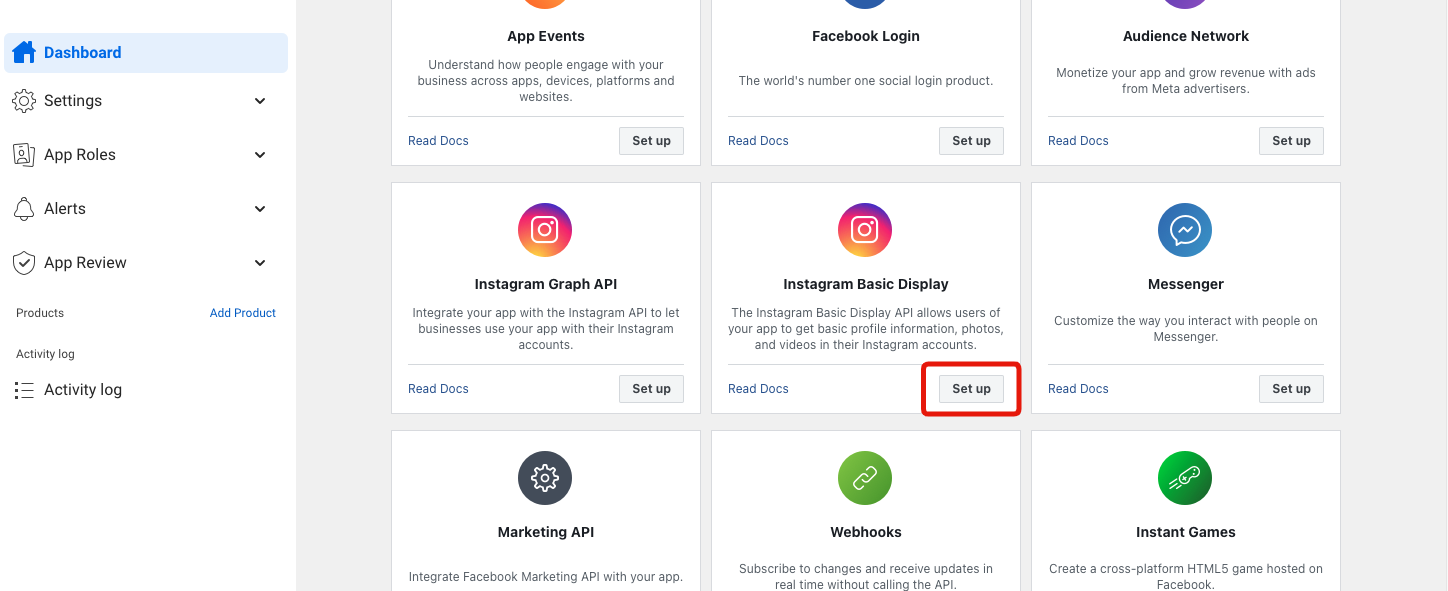
Task: Click the Alerts bell icon in the sidebar
Action: coord(24,208)
